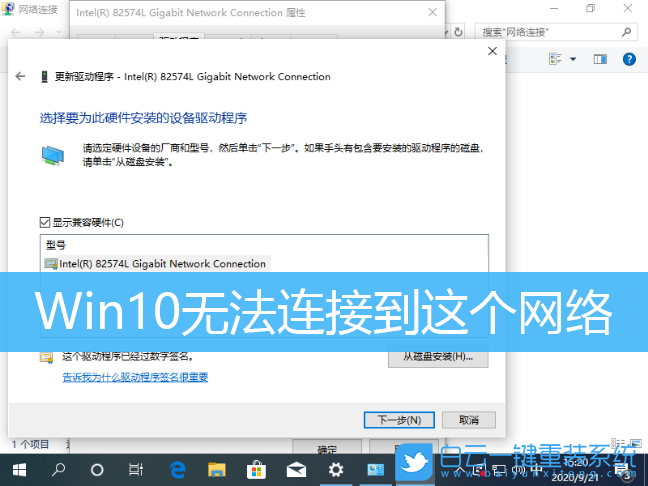Viewport: 648px width, 486px height.
Task: Click the 型号 column header
Action: (55, 245)
